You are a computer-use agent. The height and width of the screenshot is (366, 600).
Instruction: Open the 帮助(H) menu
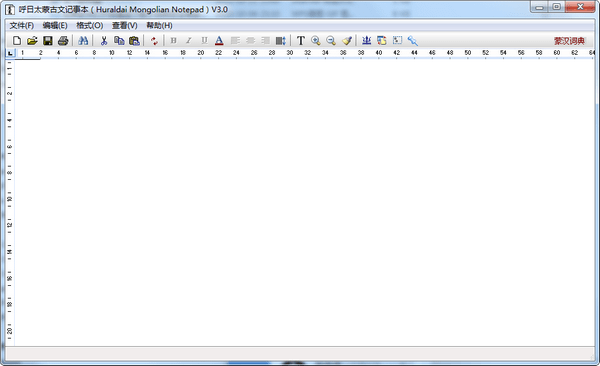coord(160,26)
